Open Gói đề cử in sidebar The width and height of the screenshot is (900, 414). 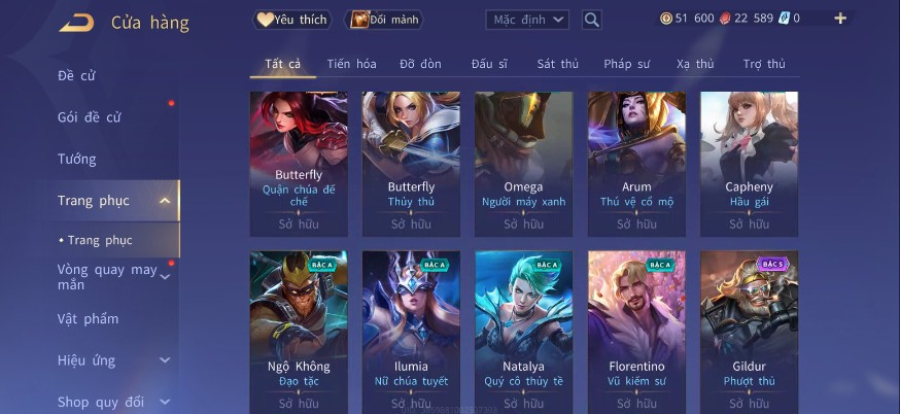[90, 117]
